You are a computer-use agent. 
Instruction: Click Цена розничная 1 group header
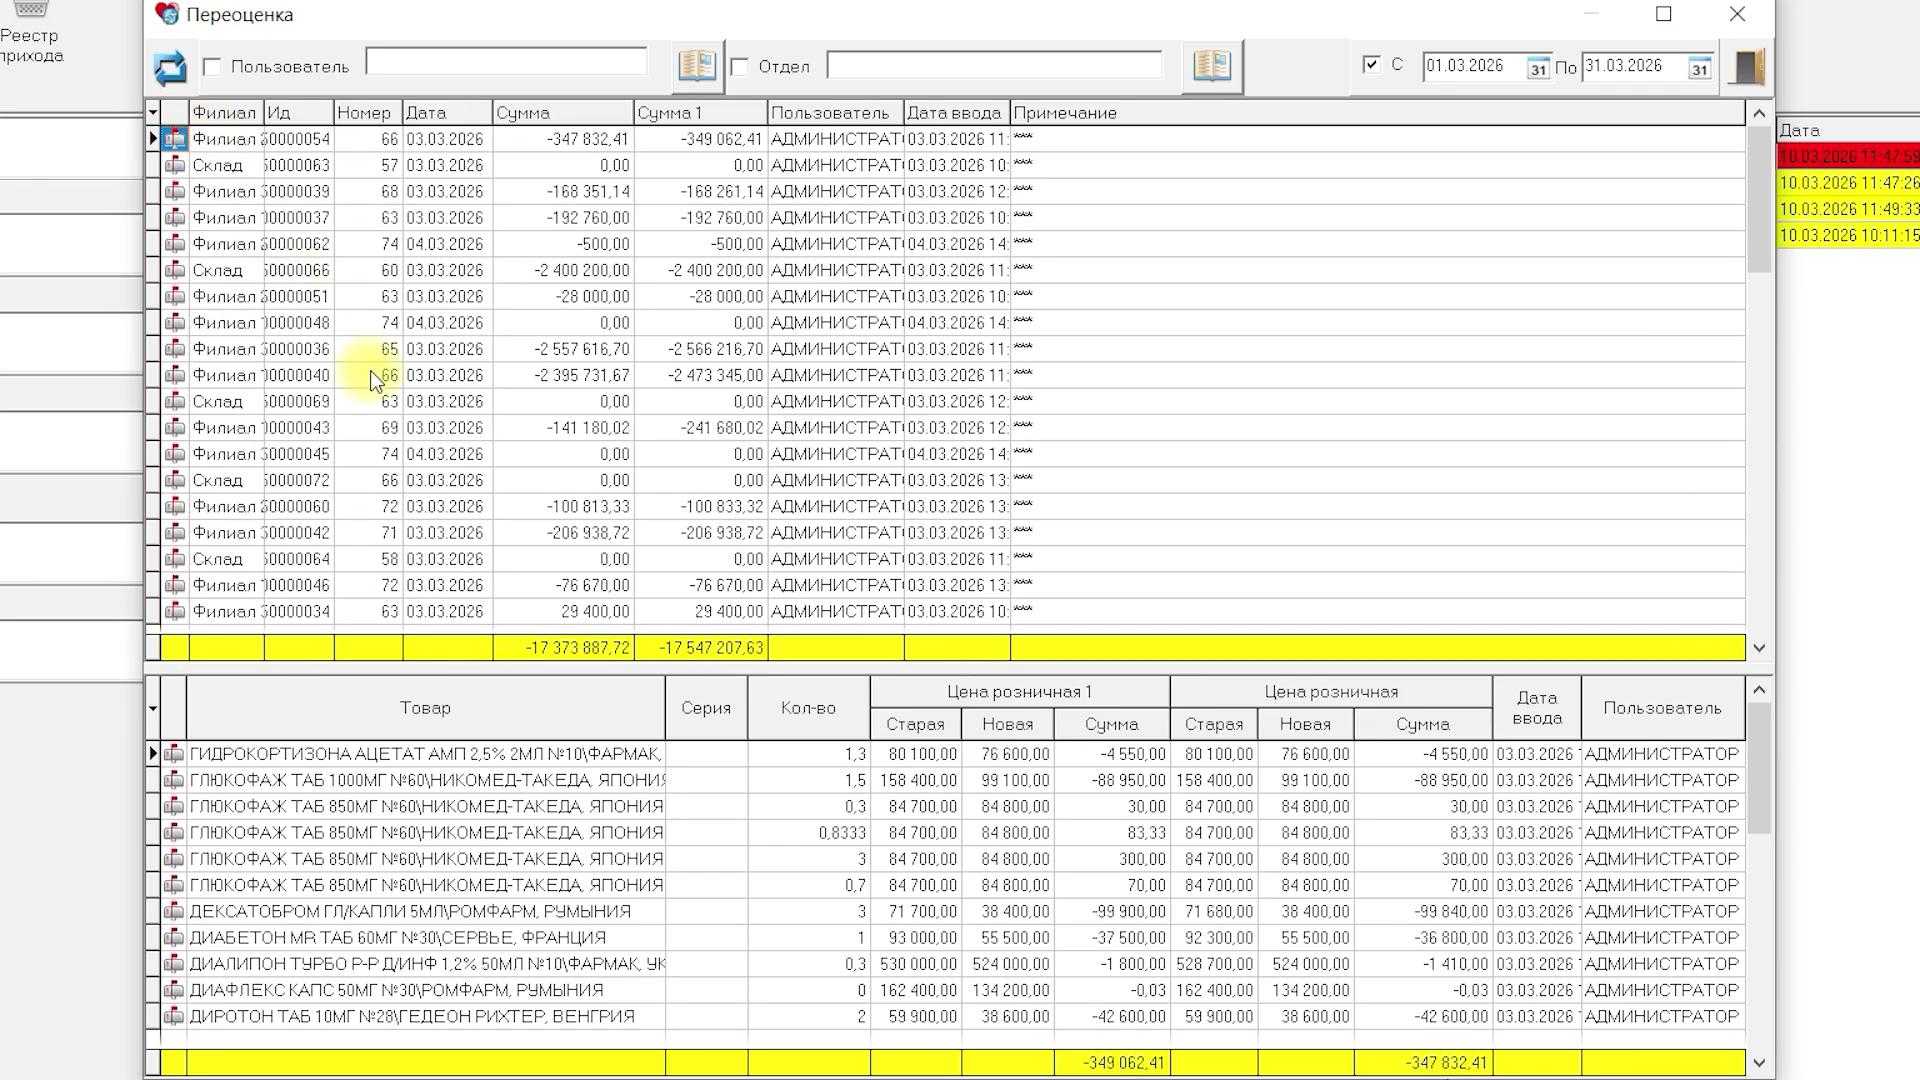point(1020,692)
